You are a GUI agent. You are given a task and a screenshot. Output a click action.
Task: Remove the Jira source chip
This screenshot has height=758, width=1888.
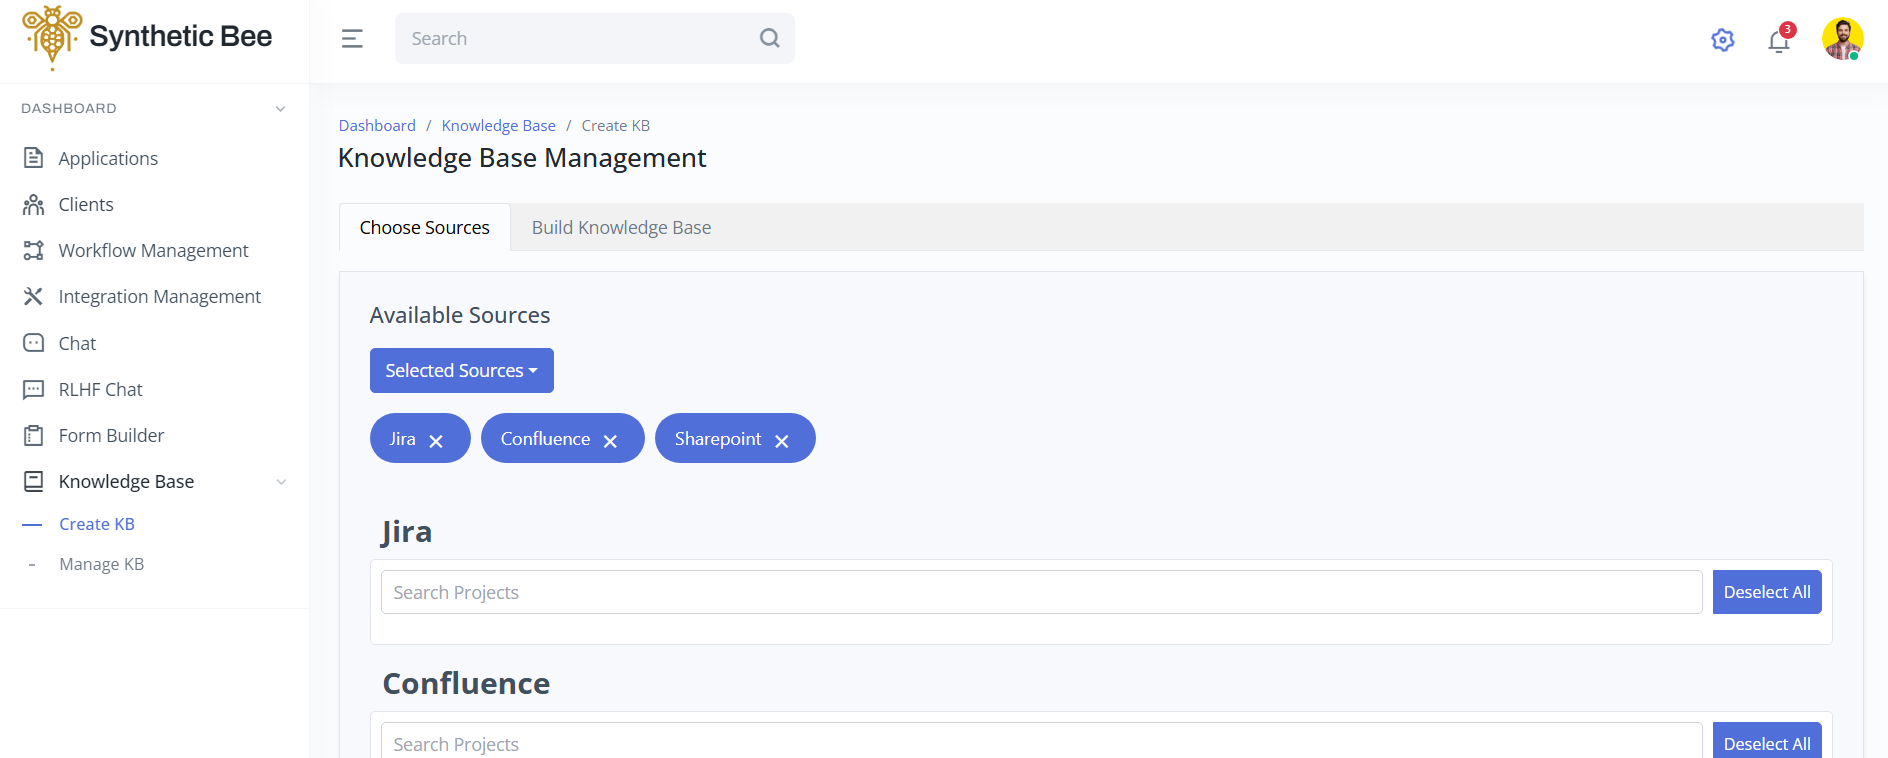[436, 441]
